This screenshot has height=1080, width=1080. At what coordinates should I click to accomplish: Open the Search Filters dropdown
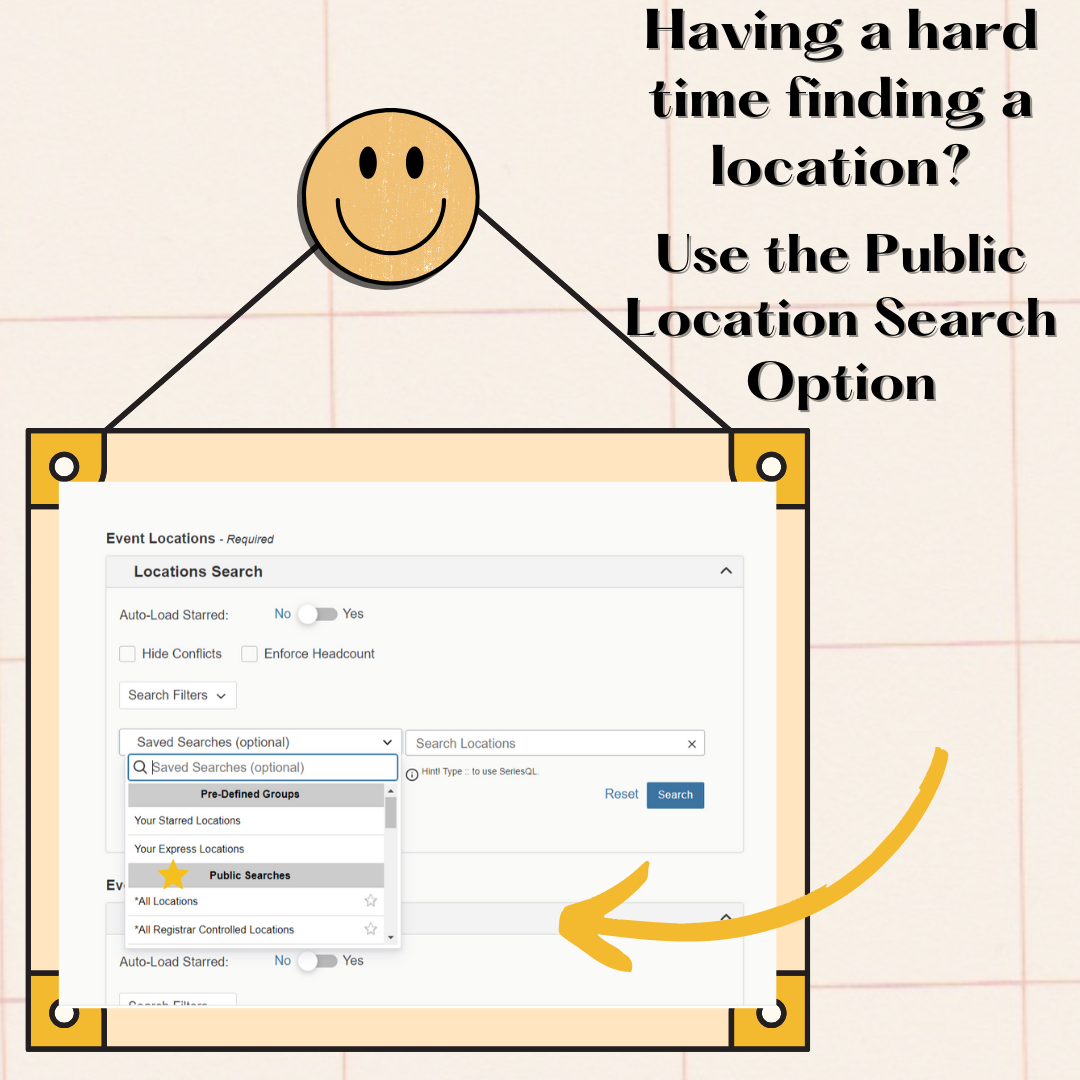[177, 695]
